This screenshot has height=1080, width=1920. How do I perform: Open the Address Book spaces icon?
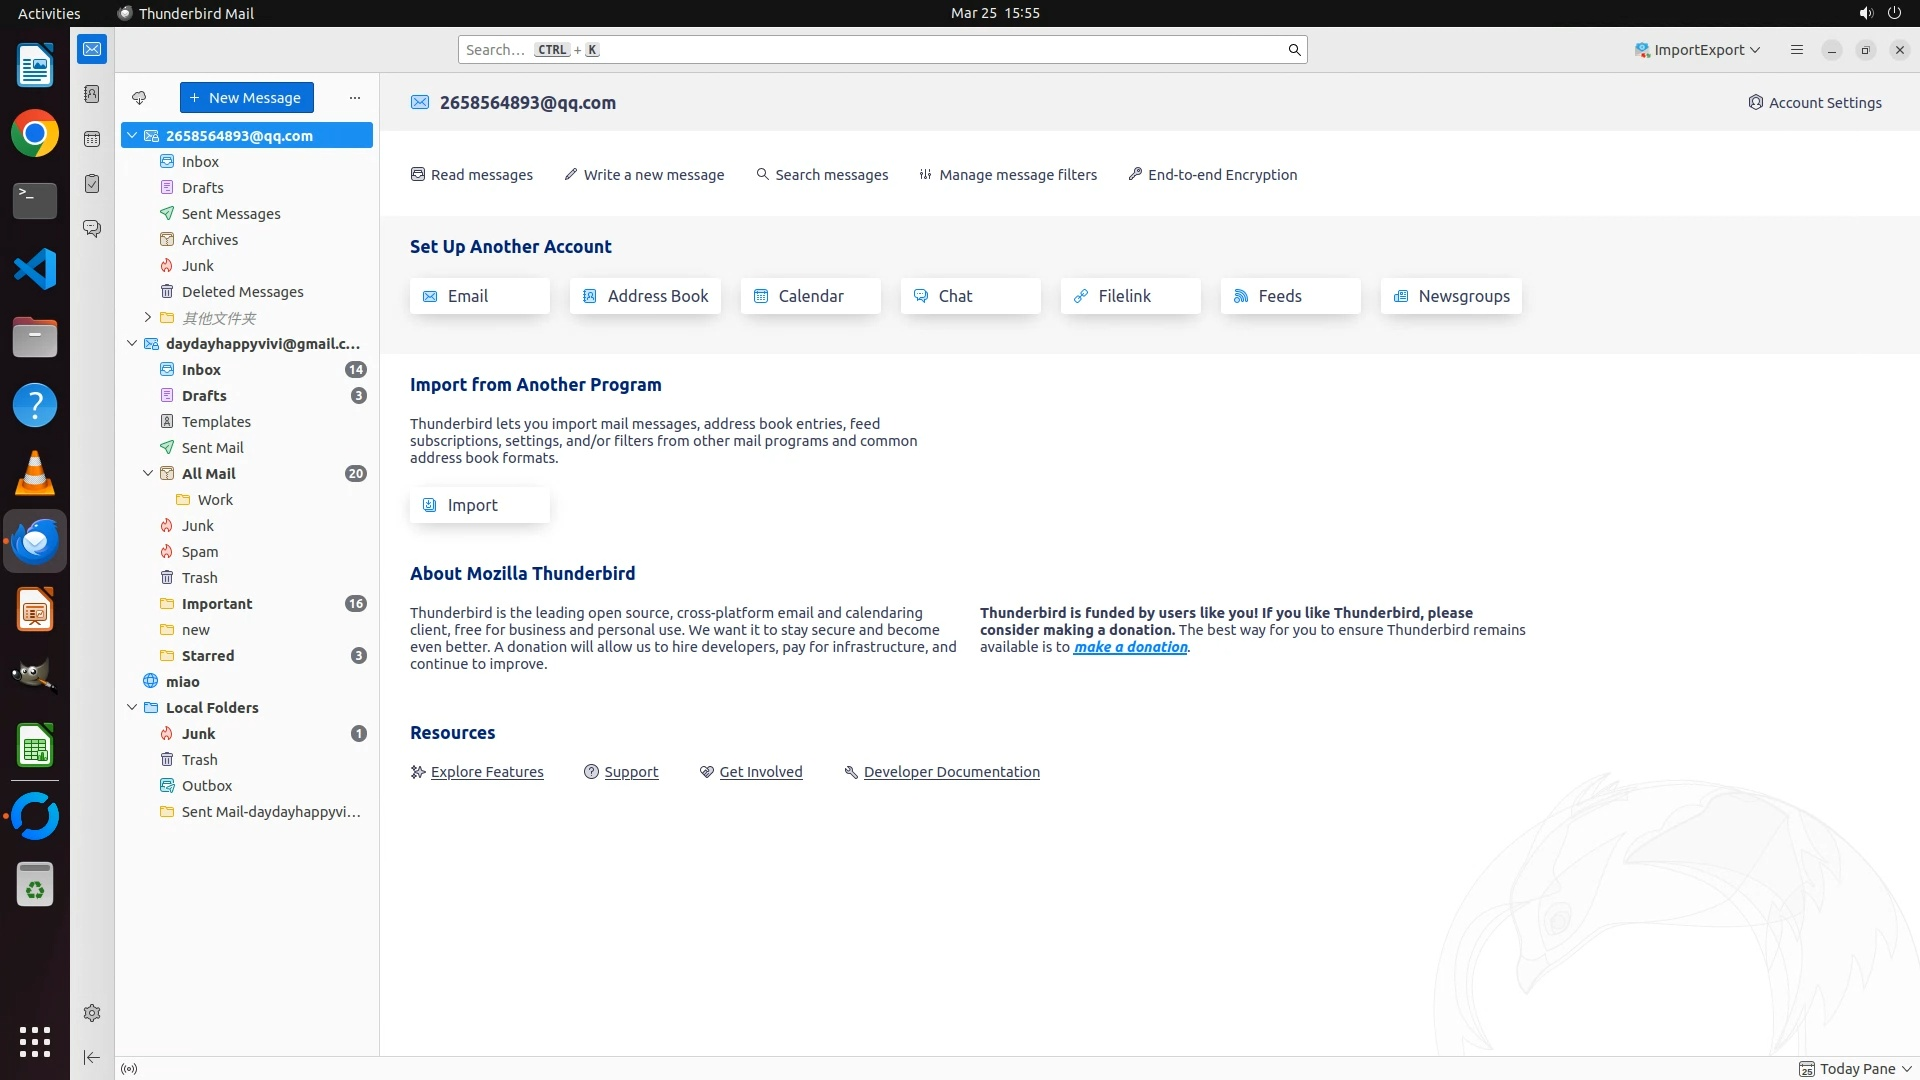(x=92, y=94)
